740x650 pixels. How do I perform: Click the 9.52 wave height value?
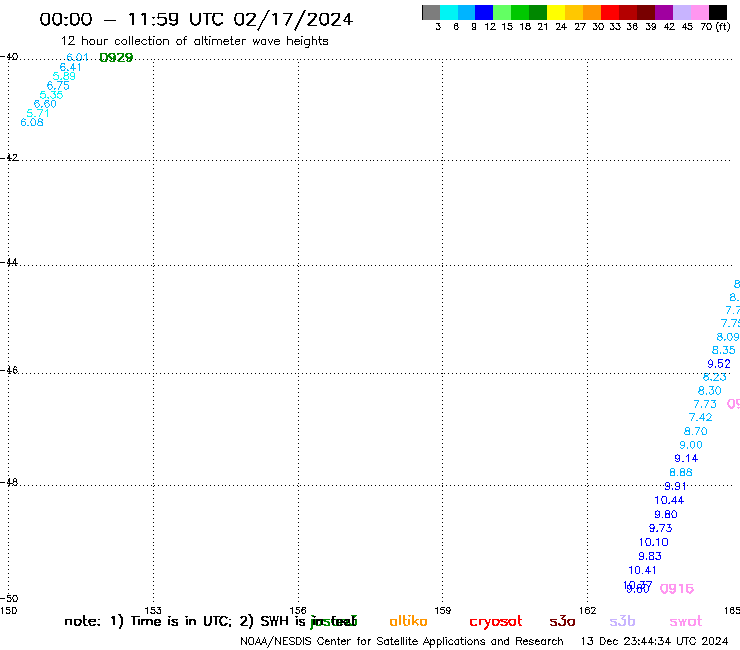719,364
